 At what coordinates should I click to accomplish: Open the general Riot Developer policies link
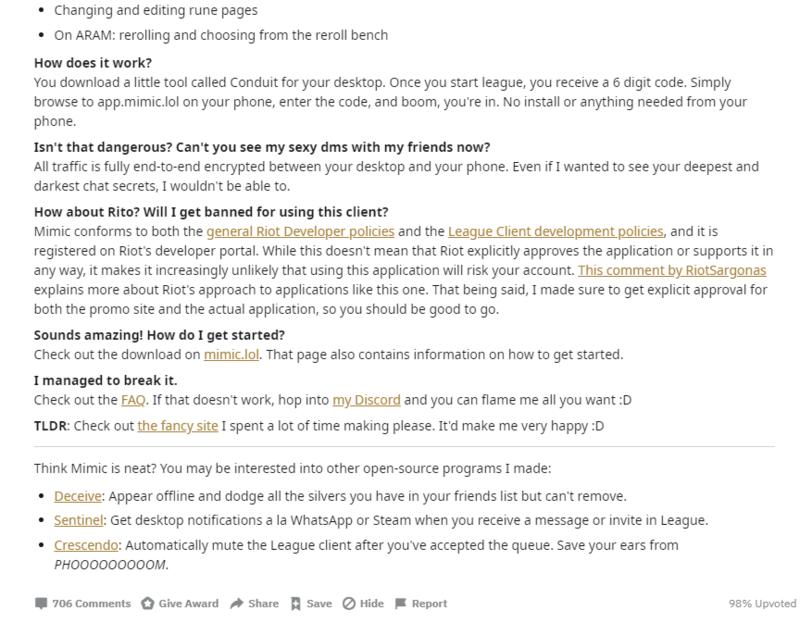(300, 231)
